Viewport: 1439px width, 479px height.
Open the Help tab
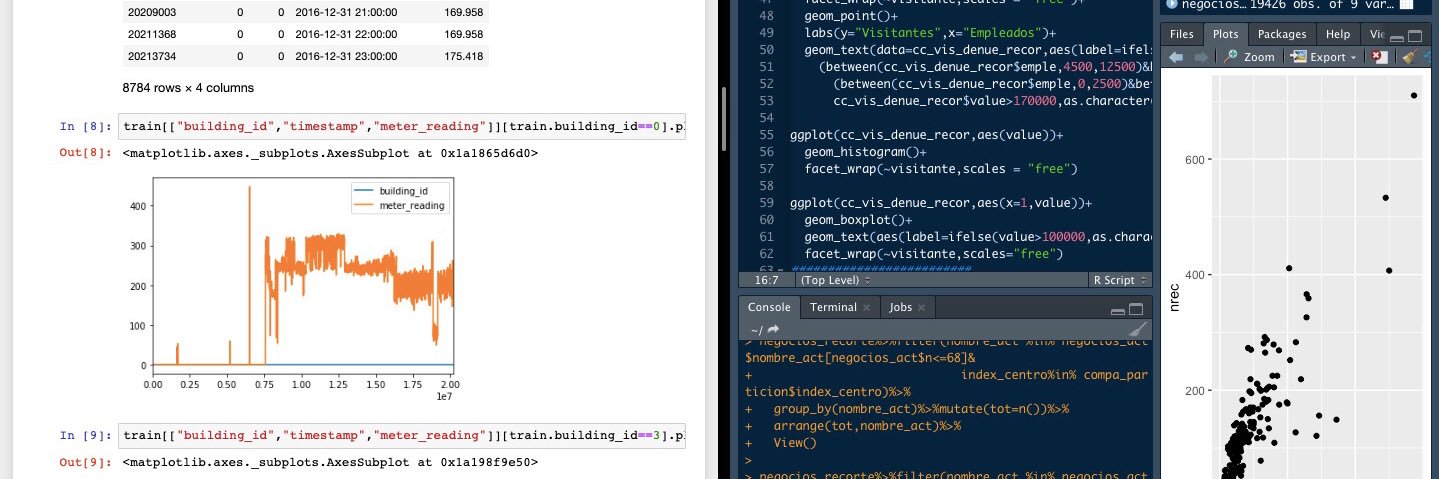pos(1338,33)
